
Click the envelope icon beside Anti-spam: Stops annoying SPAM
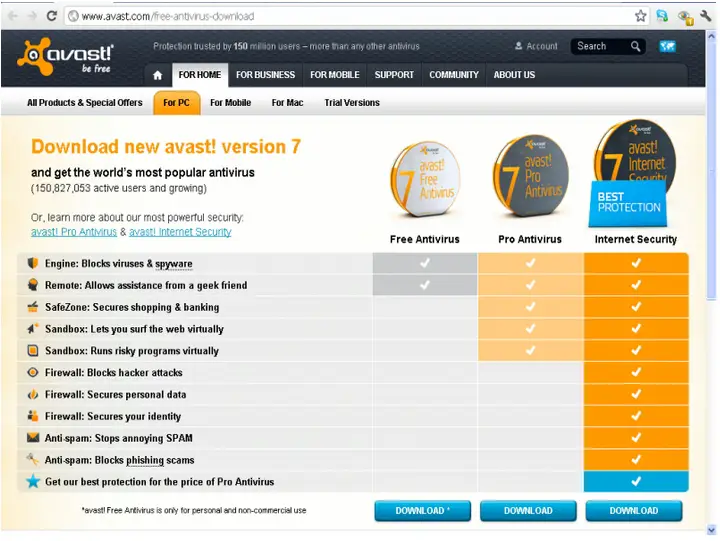point(33,438)
